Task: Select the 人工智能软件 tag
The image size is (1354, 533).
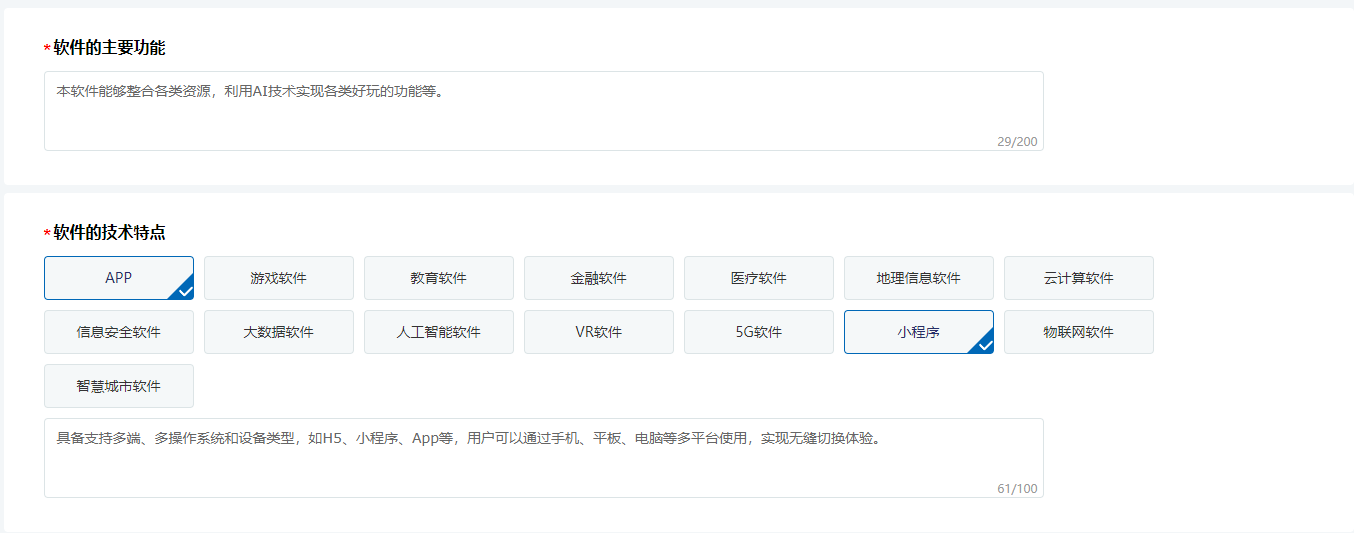Action: (x=438, y=332)
